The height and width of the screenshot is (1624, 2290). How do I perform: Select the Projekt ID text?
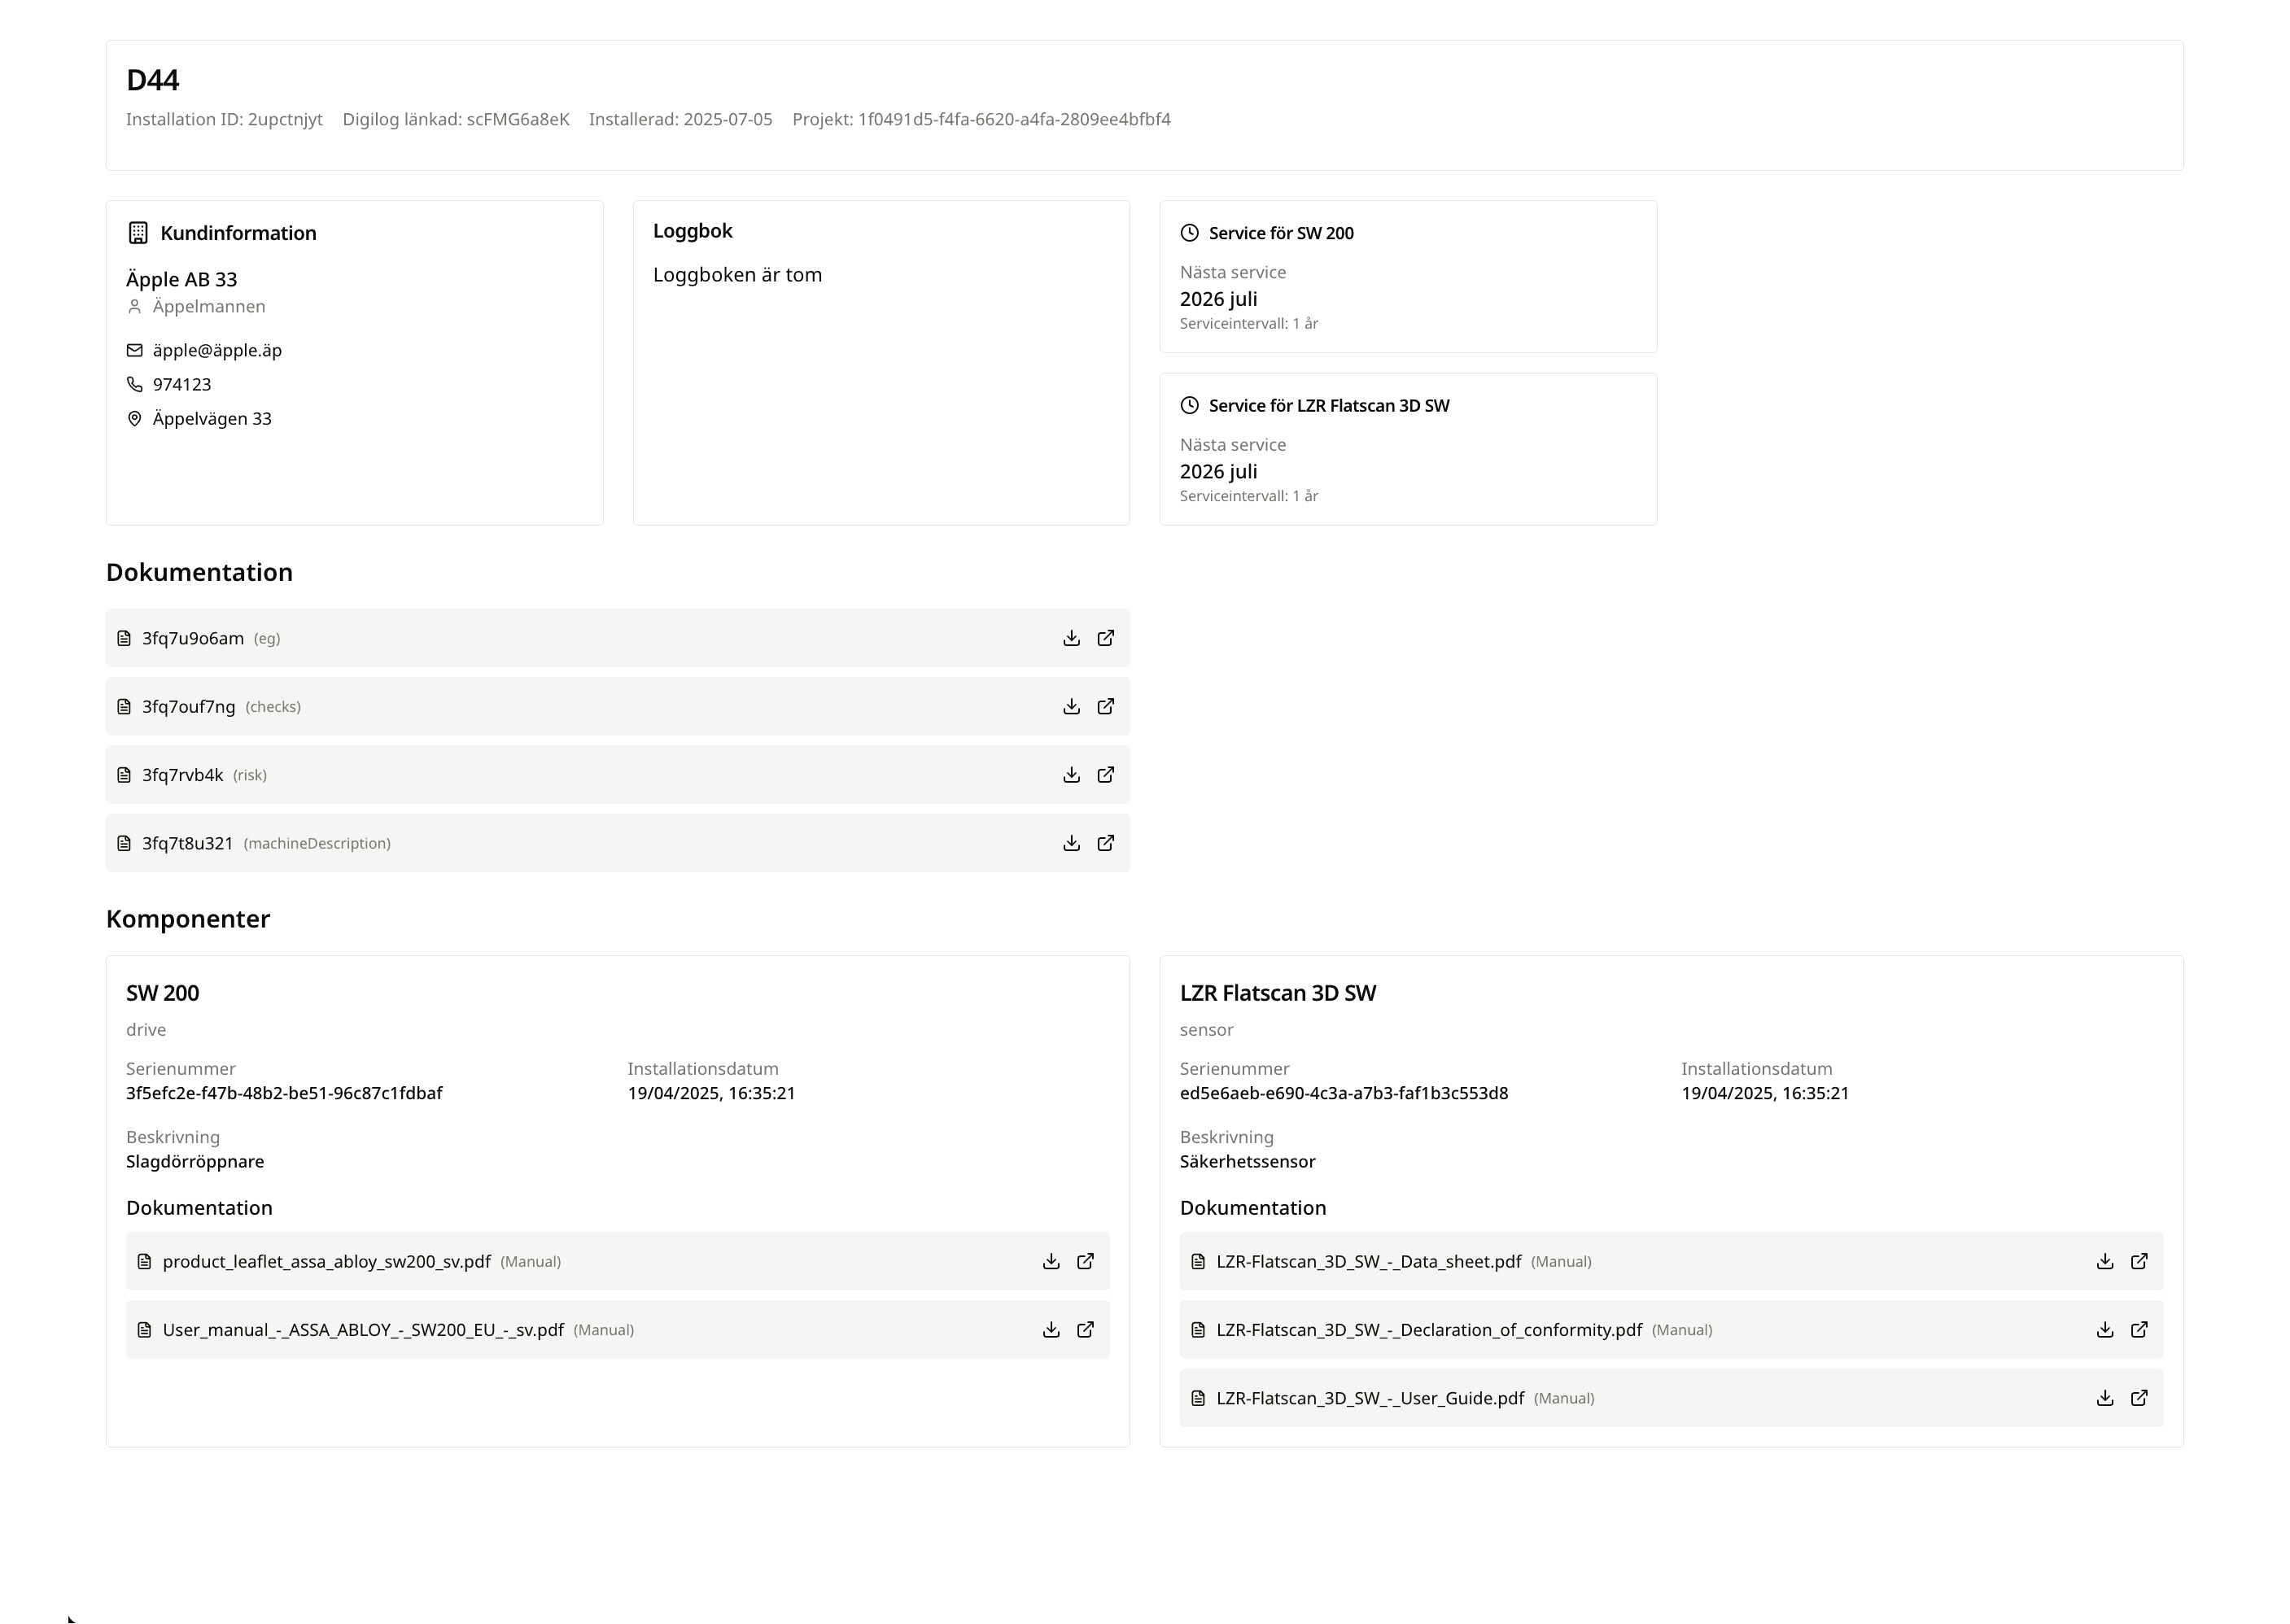(981, 119)
